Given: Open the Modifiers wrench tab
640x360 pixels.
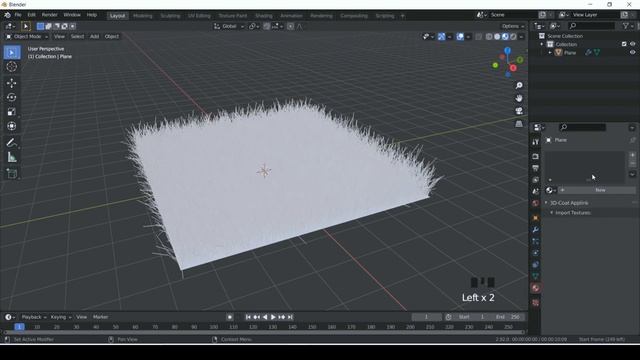Looking at the screenshot, I should point(536,230).
